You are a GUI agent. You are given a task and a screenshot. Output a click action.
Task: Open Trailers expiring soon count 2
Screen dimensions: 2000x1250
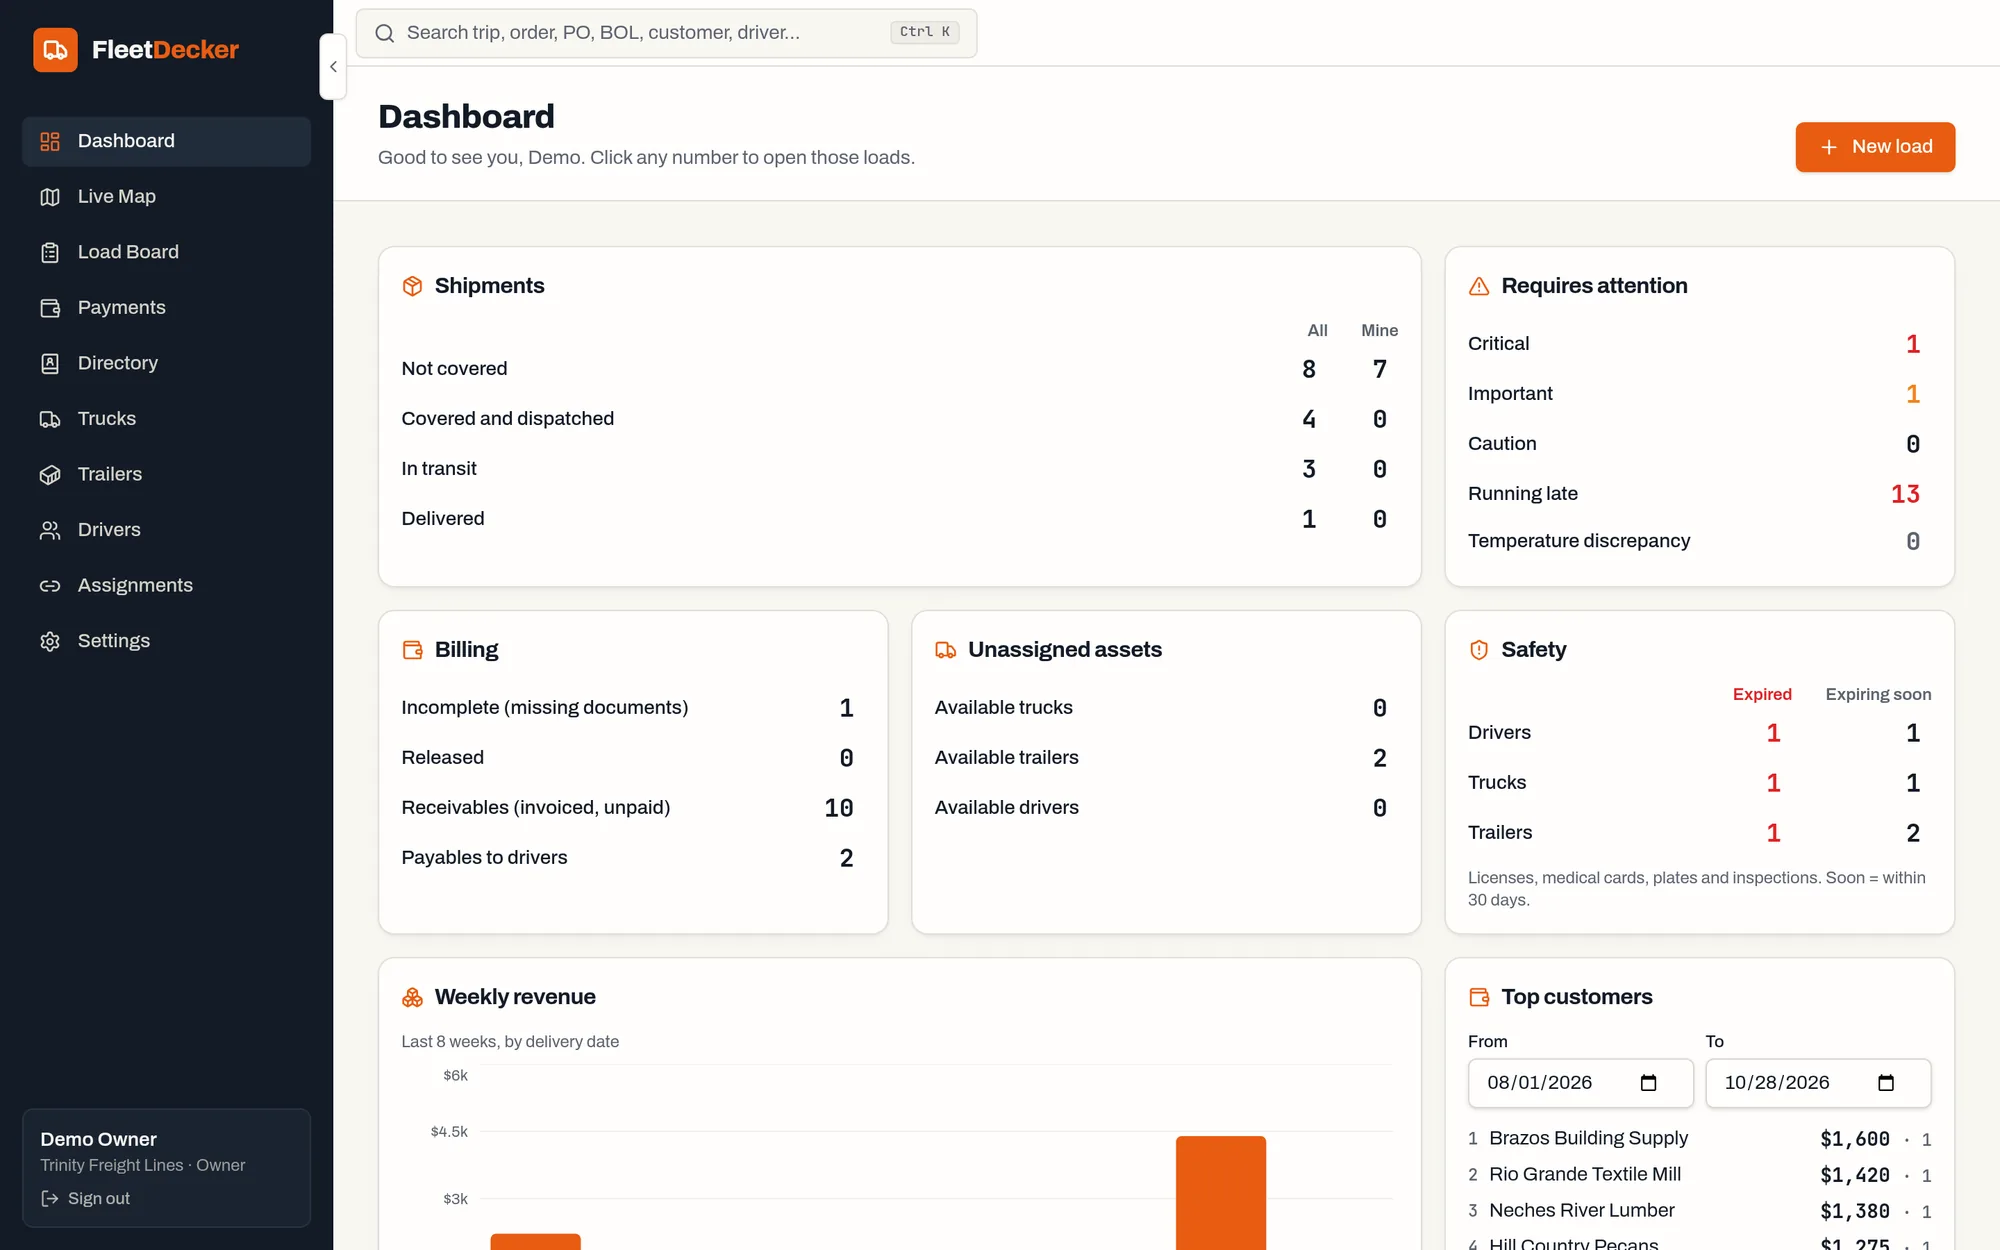(x=1913, y=833)
